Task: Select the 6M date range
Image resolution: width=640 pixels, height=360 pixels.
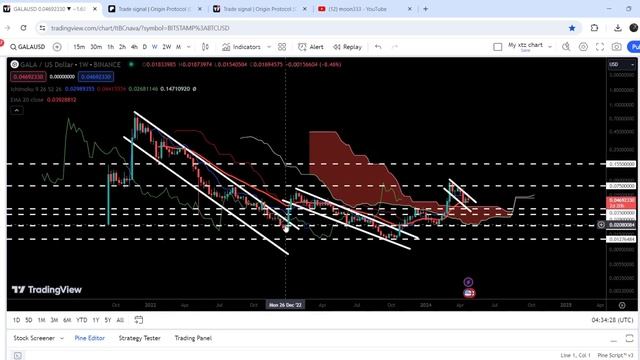Action: (67, 320)
